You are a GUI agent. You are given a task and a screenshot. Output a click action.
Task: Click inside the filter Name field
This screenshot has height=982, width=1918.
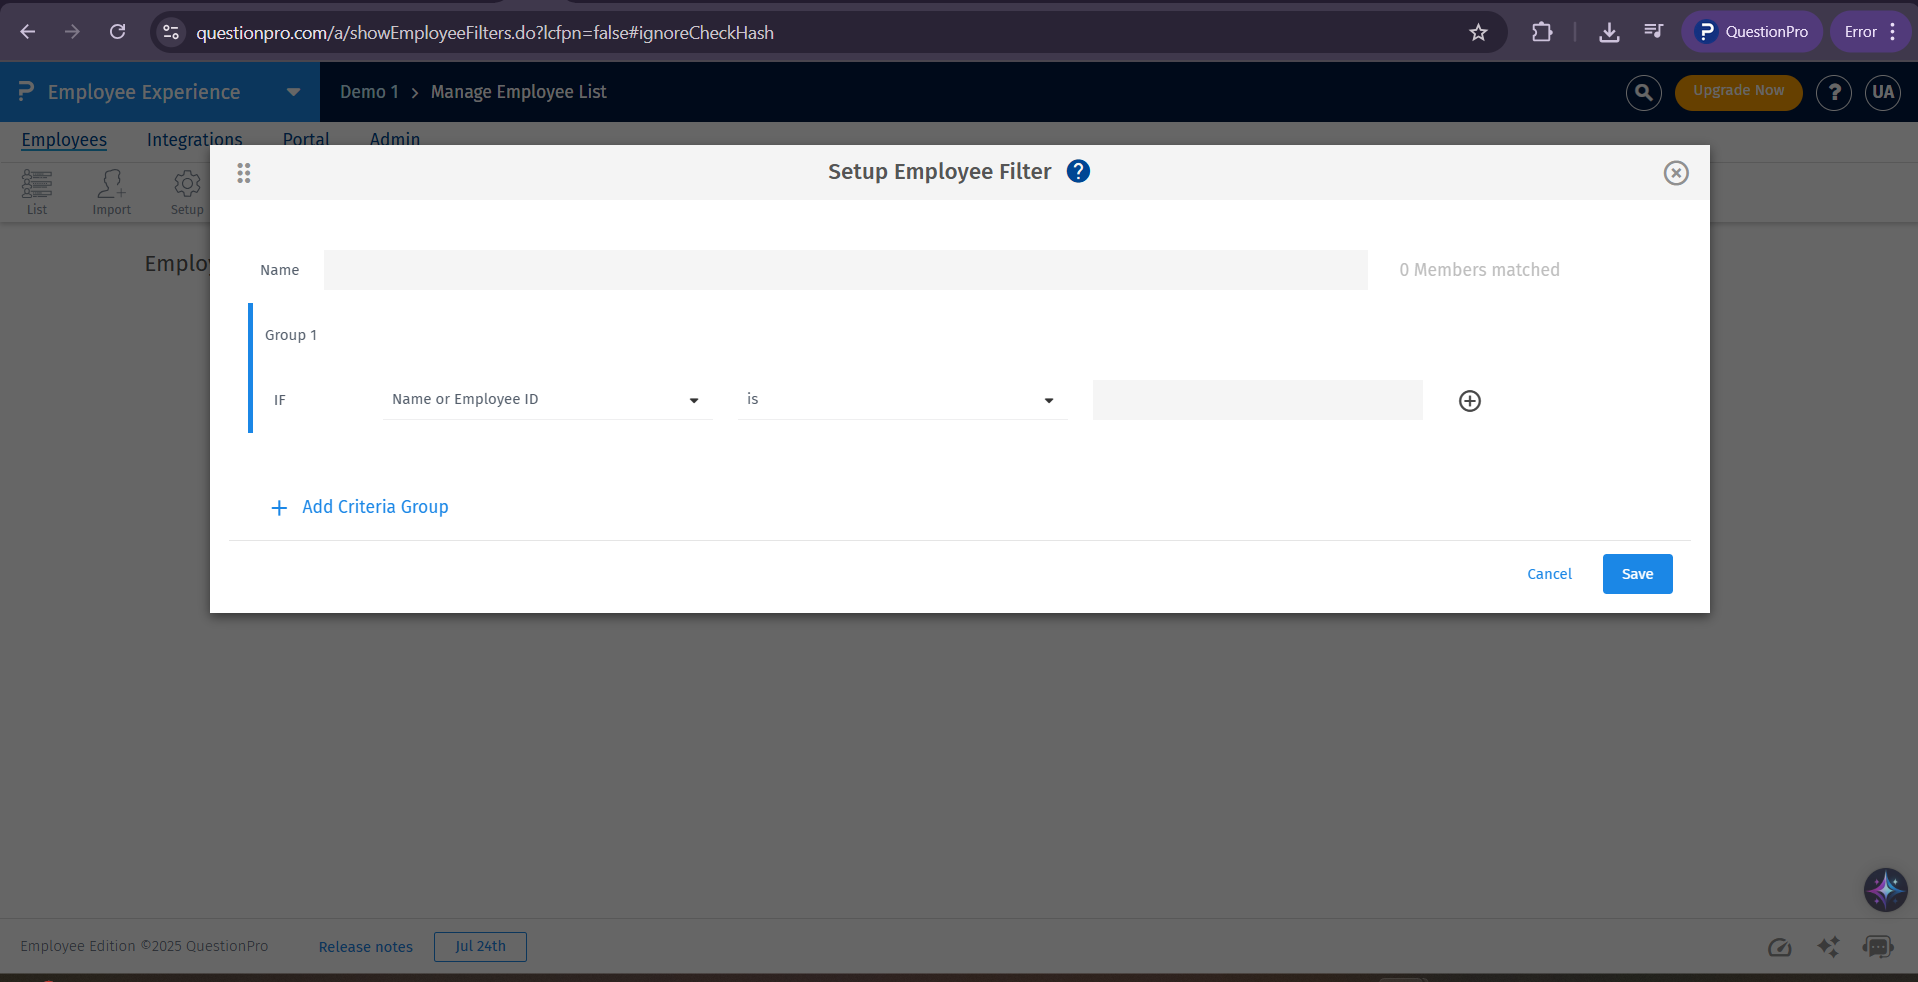coord(845,270)
